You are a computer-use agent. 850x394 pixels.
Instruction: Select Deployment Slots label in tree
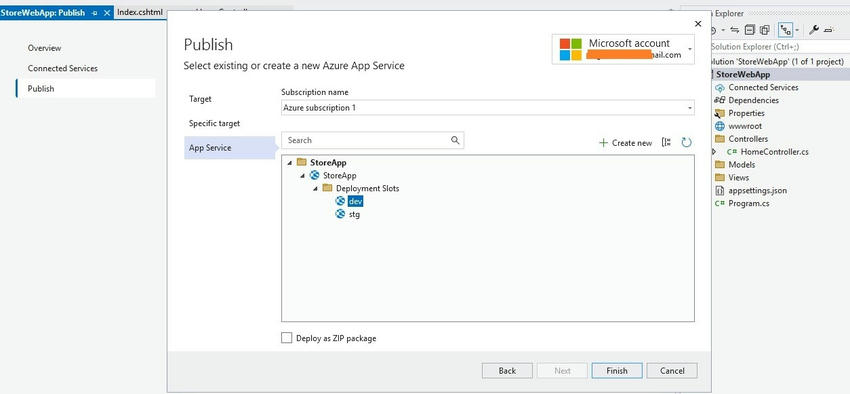[x=368, y=189]
